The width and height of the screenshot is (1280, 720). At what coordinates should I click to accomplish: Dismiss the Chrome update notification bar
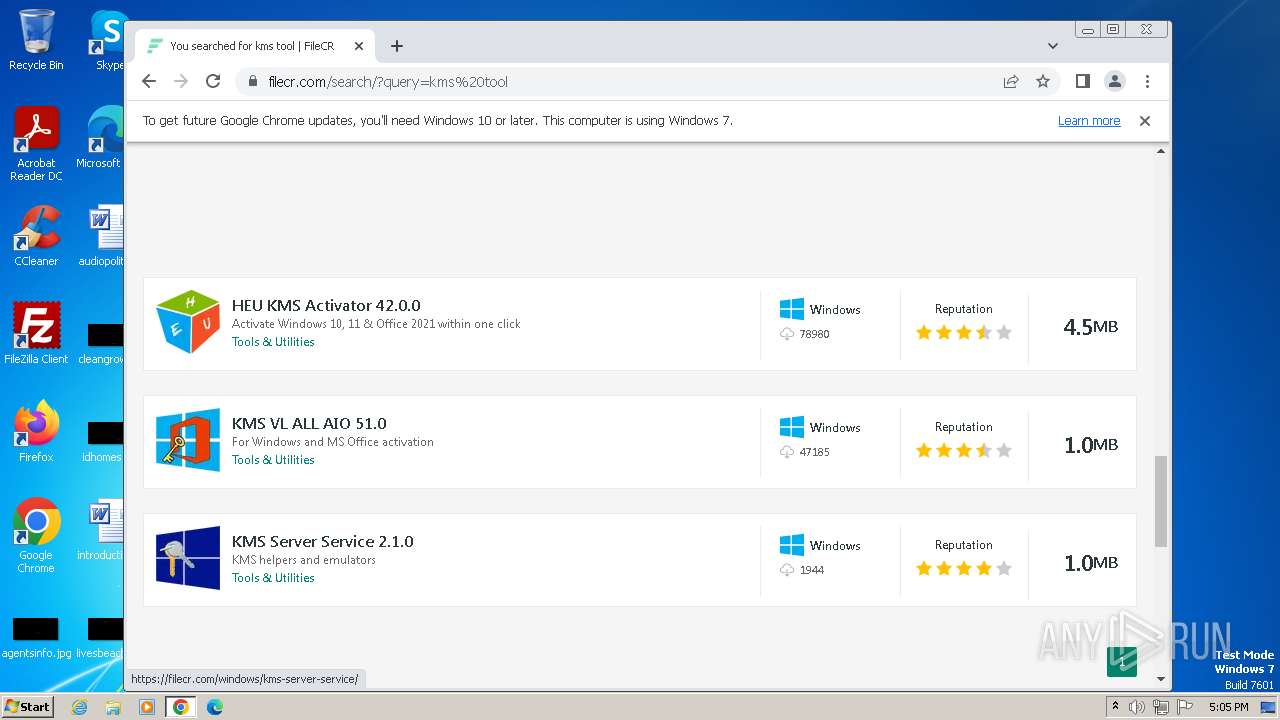(1144, 121)
